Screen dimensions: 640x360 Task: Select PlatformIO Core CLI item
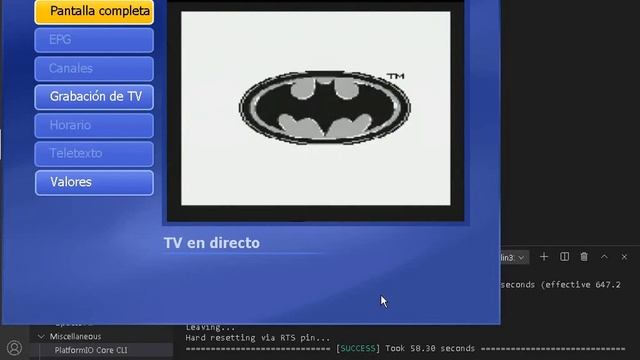click(91, 350)
